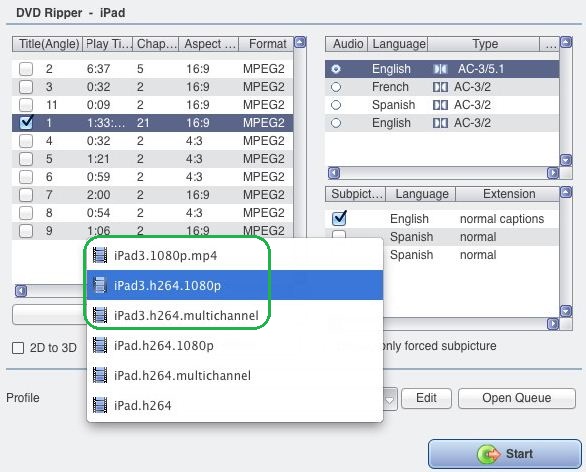Enable the 2D to 3D option
Screen dimensions: 586x472
click(18, 348)
